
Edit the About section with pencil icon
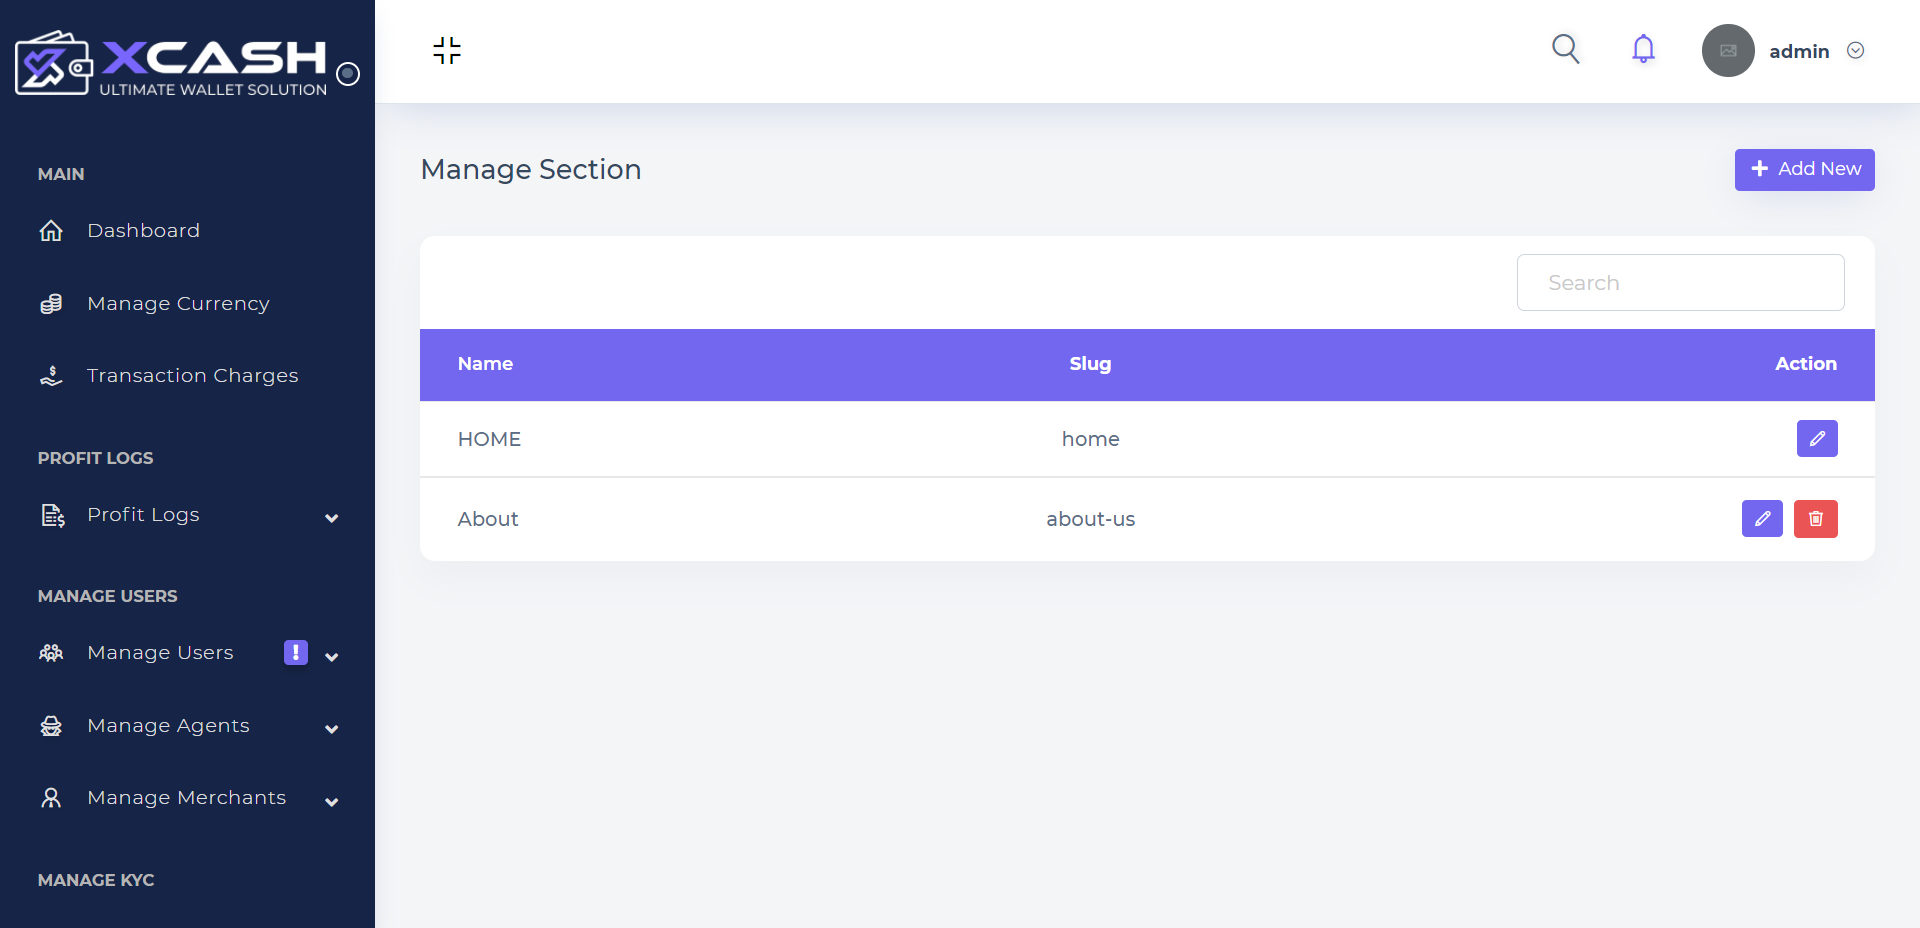click(1762, 518)
